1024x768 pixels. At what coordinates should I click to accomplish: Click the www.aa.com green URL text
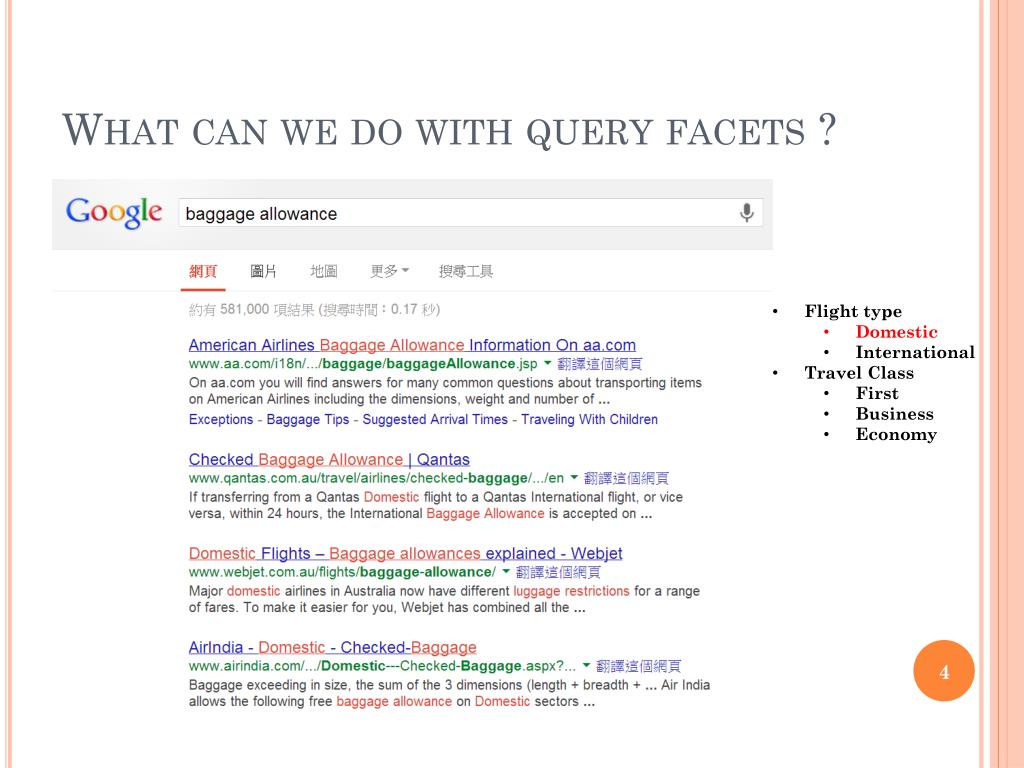pos(363,364)
